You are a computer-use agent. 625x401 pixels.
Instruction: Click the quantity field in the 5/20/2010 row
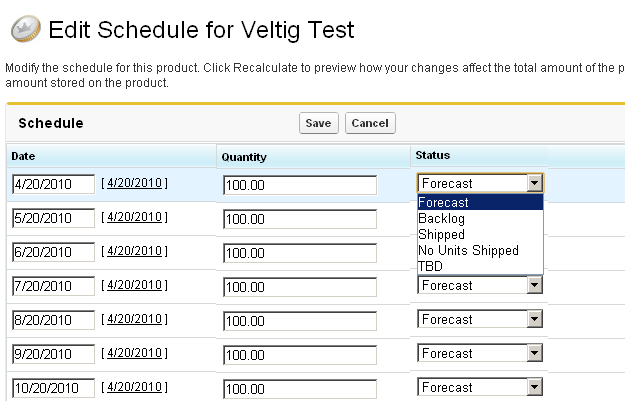click(x=300, y=219)
